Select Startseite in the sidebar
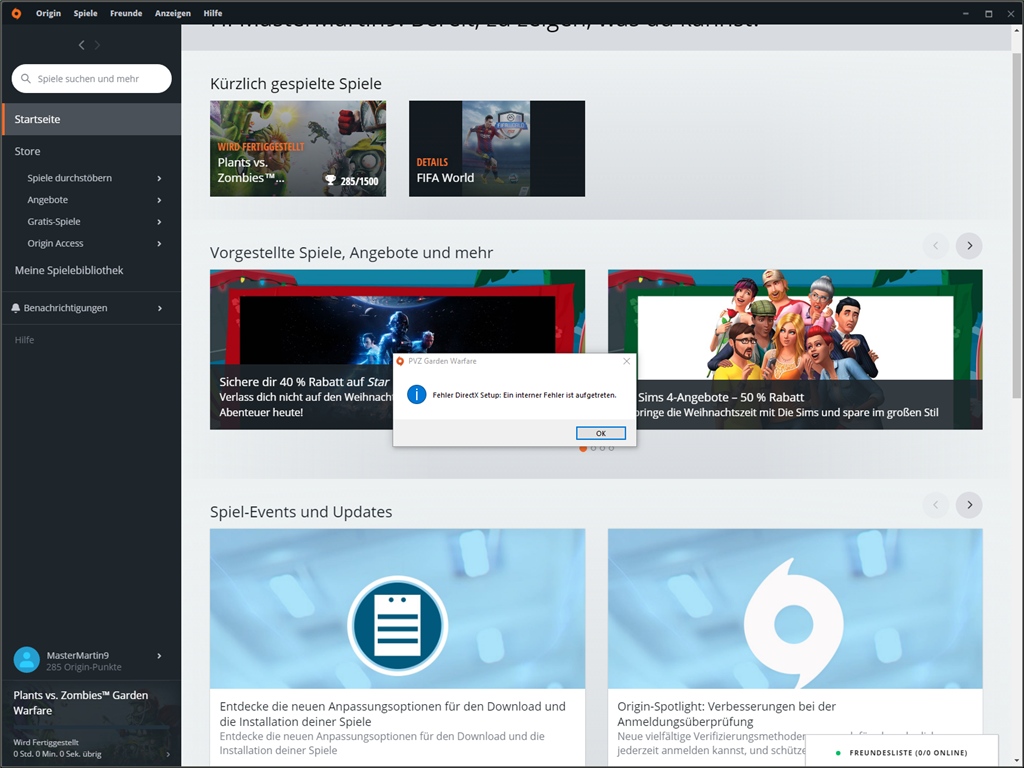The width and height of the screenshot is (1024, 768). pyautogui.click(x=91, y=119)
